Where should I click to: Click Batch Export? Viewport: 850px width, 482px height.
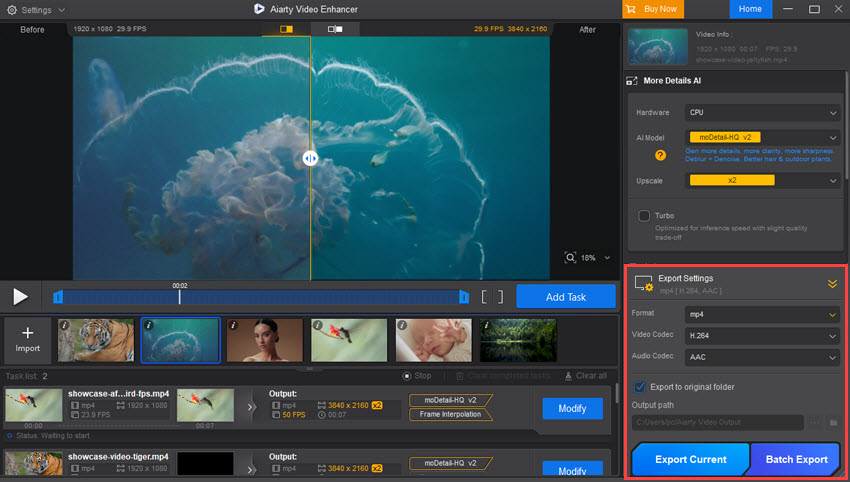click(x=796, y=459)
